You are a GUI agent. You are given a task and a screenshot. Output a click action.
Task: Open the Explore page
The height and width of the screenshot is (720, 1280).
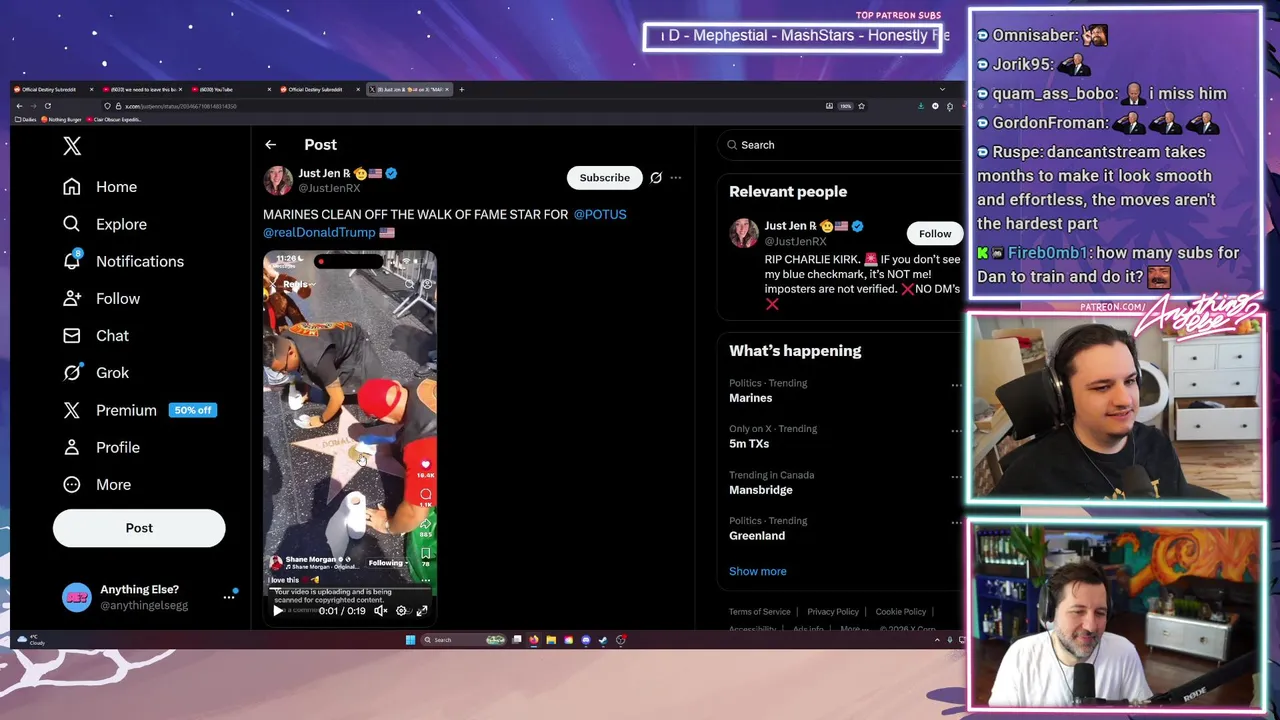[104, 224]
